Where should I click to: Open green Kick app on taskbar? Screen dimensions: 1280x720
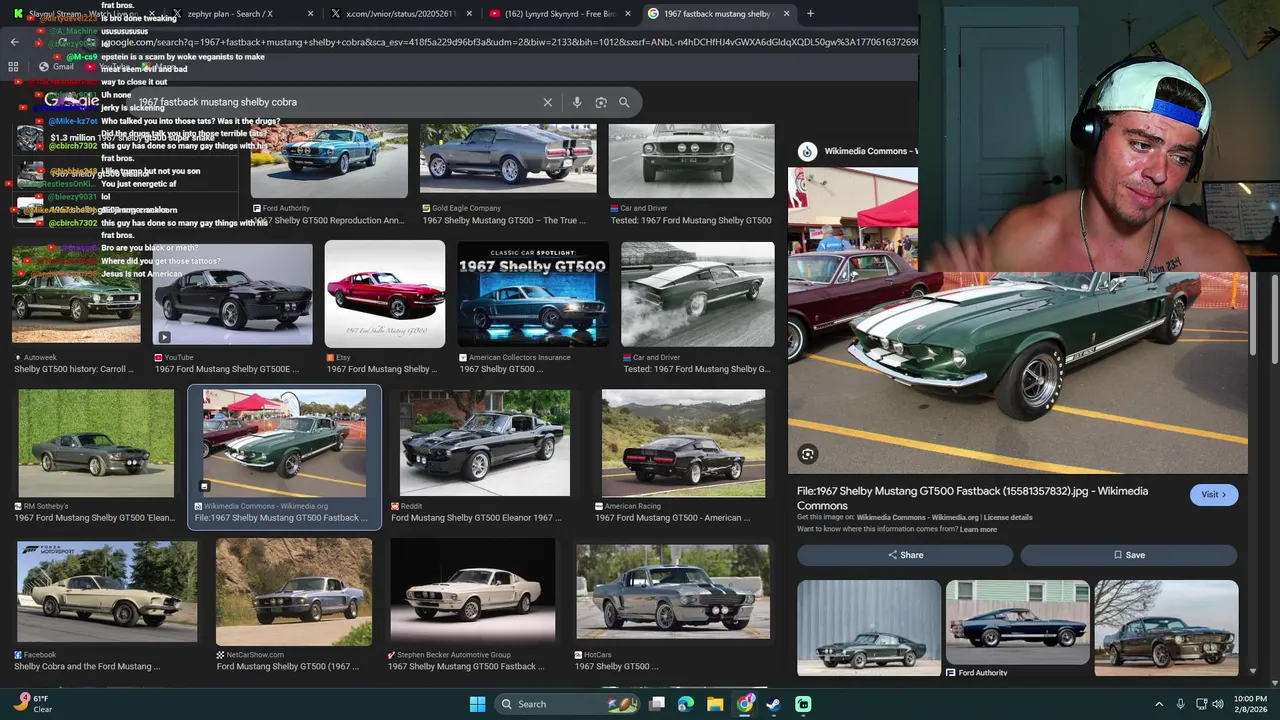pyautogui.click(x=803, y=704)
